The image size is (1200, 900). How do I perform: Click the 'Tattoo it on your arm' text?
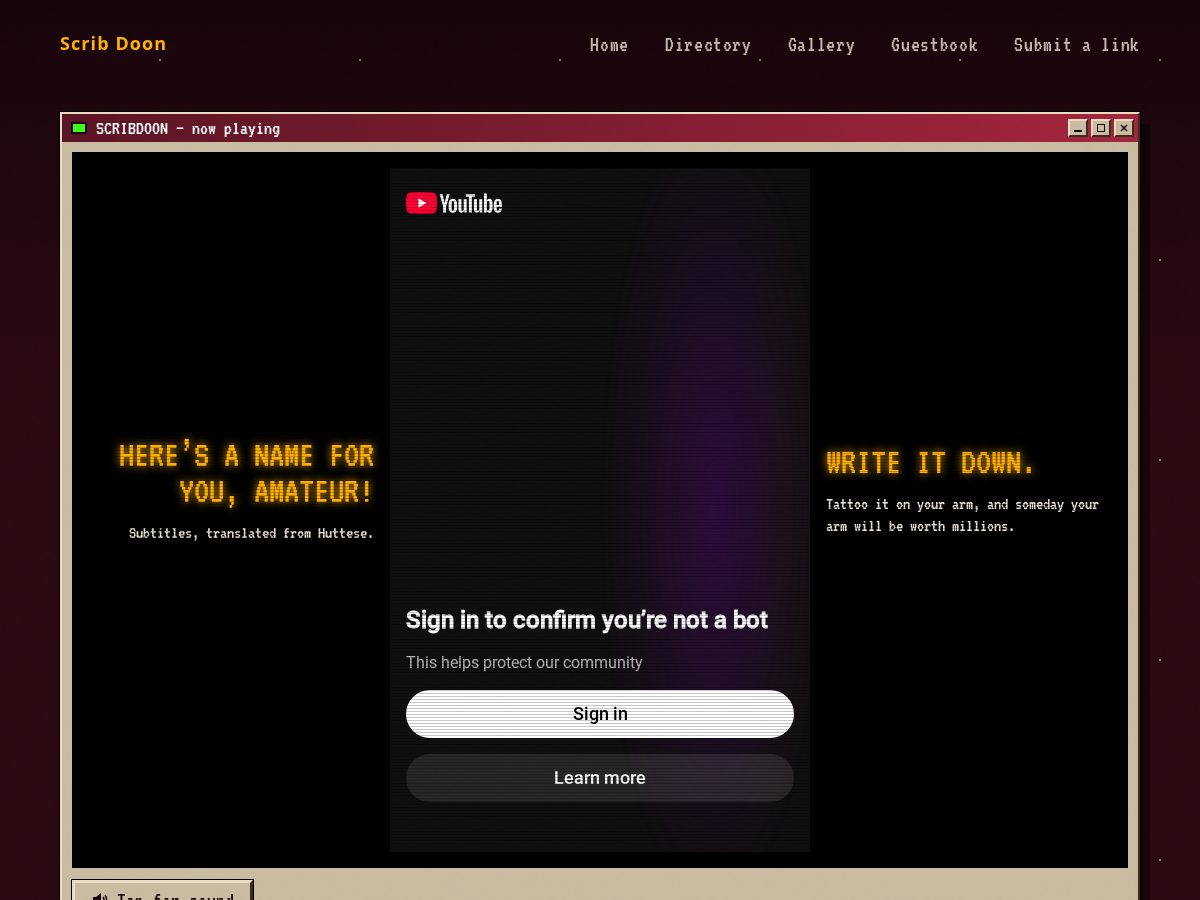click(962, 515)
